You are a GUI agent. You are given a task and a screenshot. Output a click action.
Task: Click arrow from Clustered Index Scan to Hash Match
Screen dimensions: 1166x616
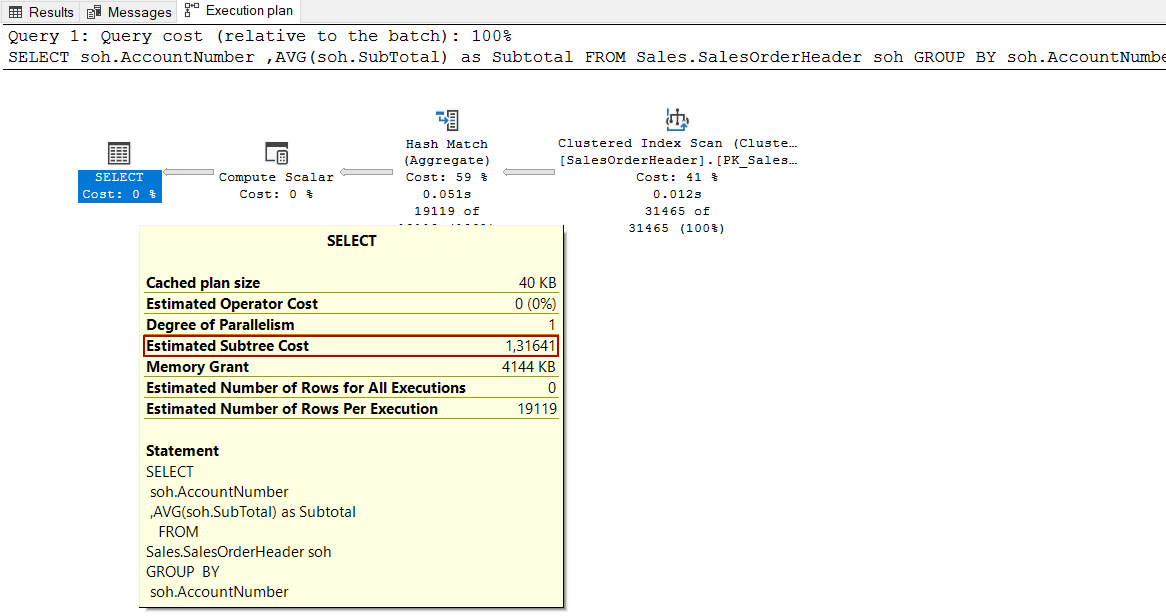tap(529, 172)
